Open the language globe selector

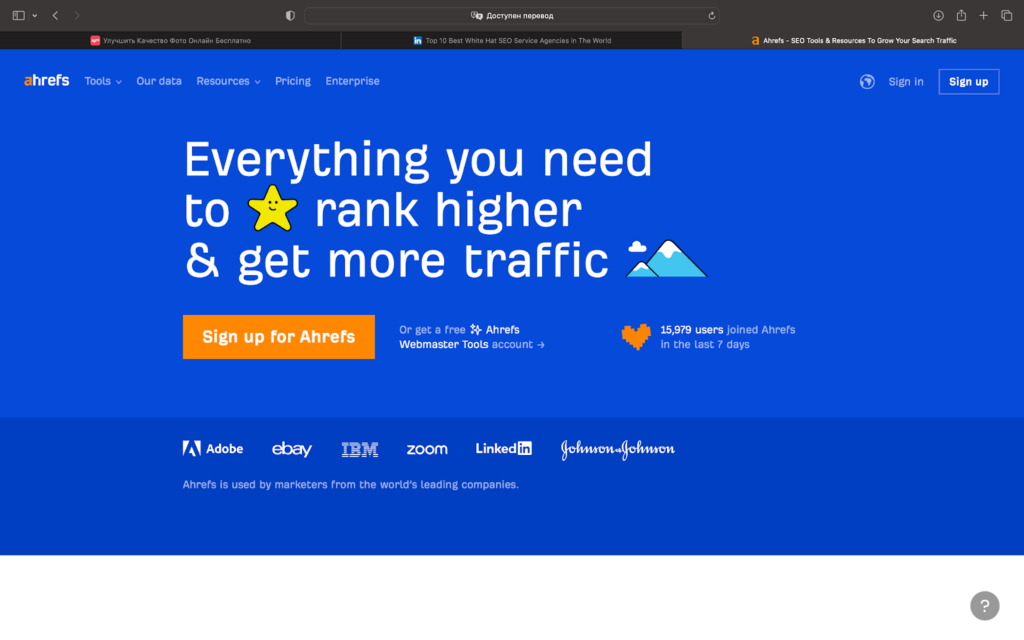point(867,82)
